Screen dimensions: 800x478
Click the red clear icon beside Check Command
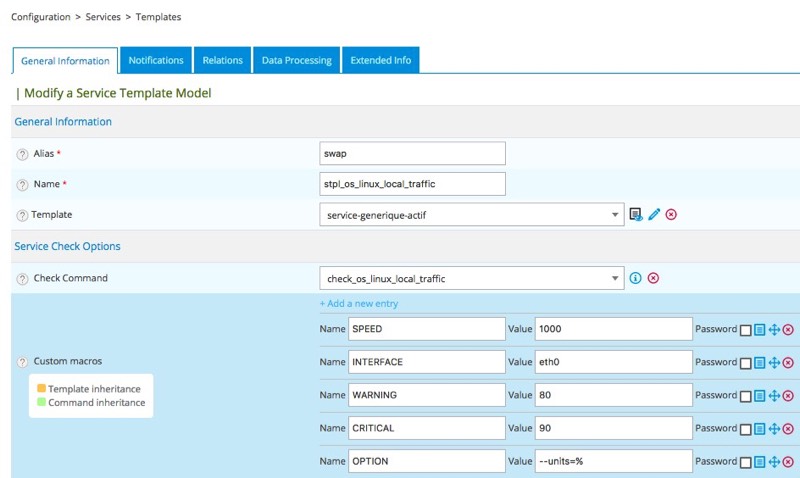(653, 278)
